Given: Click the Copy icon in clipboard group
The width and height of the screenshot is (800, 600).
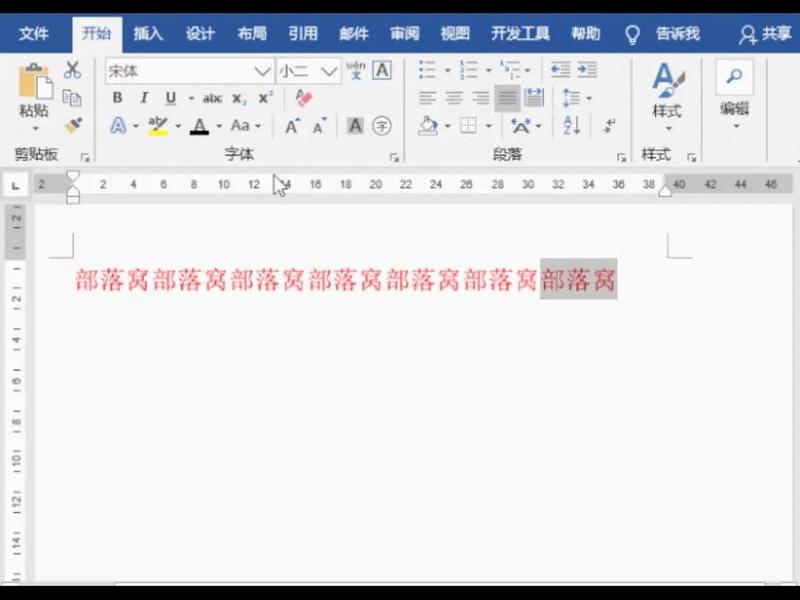Looking at the screenshot, I should click(72, 98).
